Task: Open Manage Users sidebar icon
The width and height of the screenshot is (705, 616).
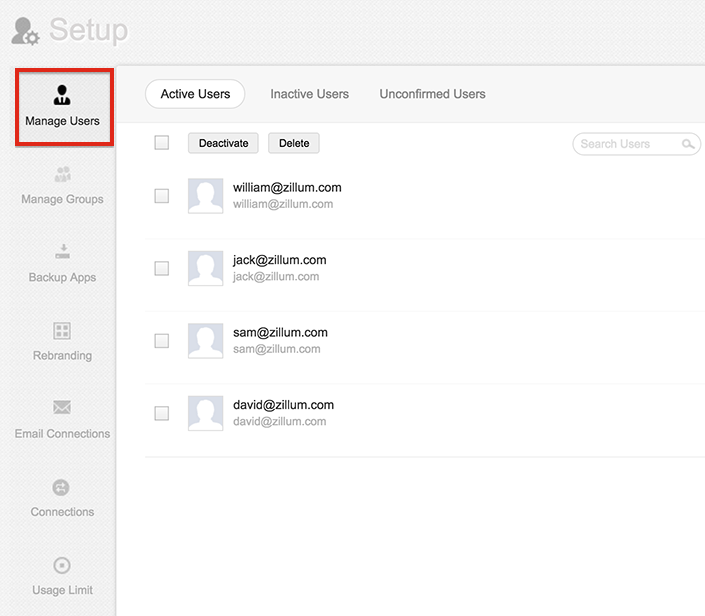Action: click(x=62, y=96)
